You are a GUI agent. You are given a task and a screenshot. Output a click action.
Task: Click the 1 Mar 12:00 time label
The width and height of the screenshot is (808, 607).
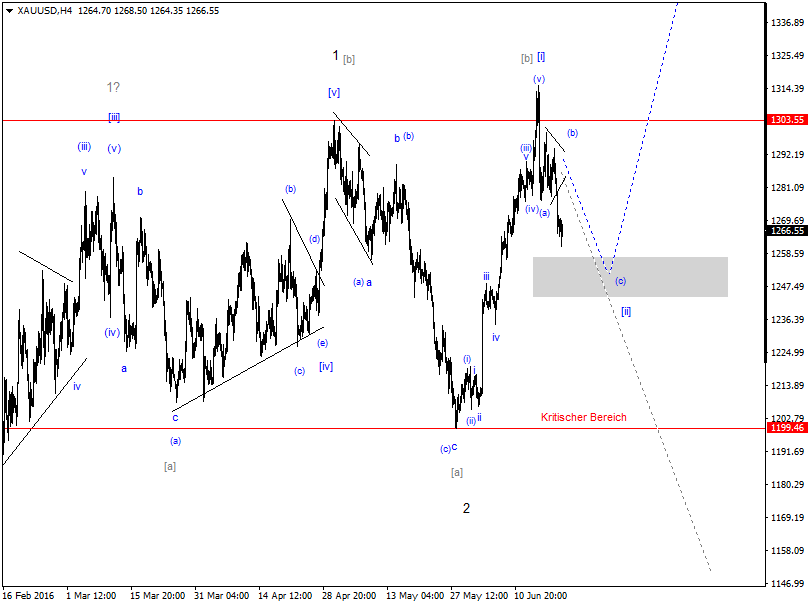coord(91,596)
